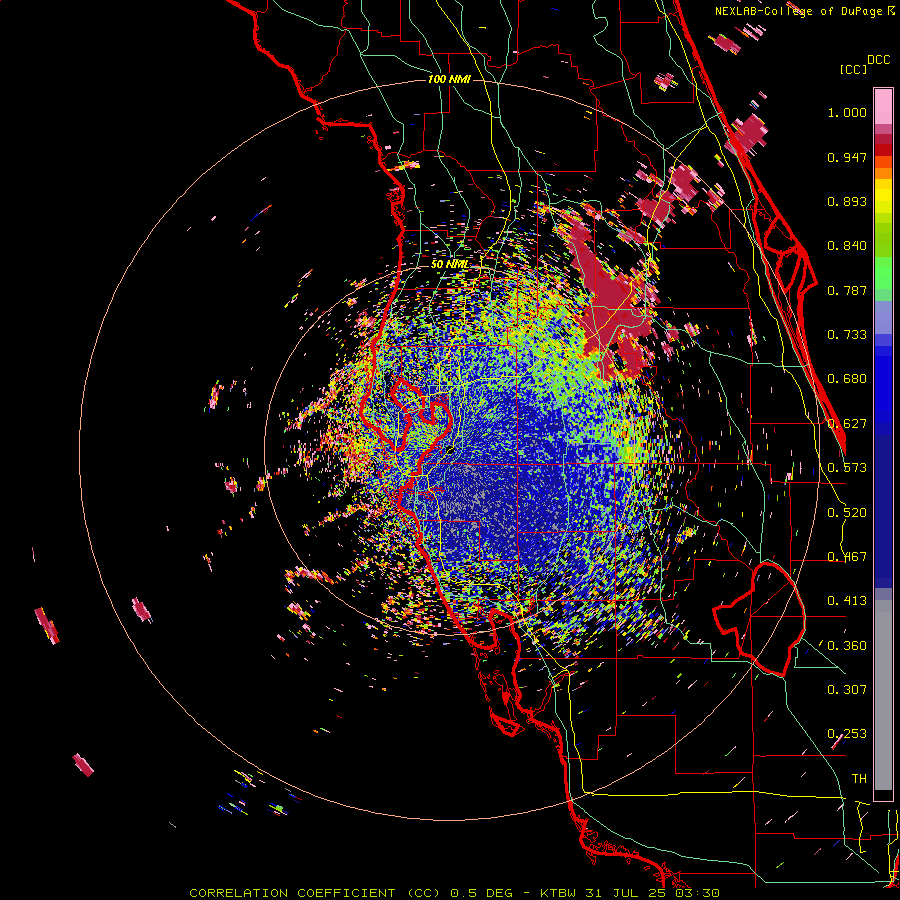Click the [CC] units label
Viewport: 900px width, 900px height.
[853, 69]
